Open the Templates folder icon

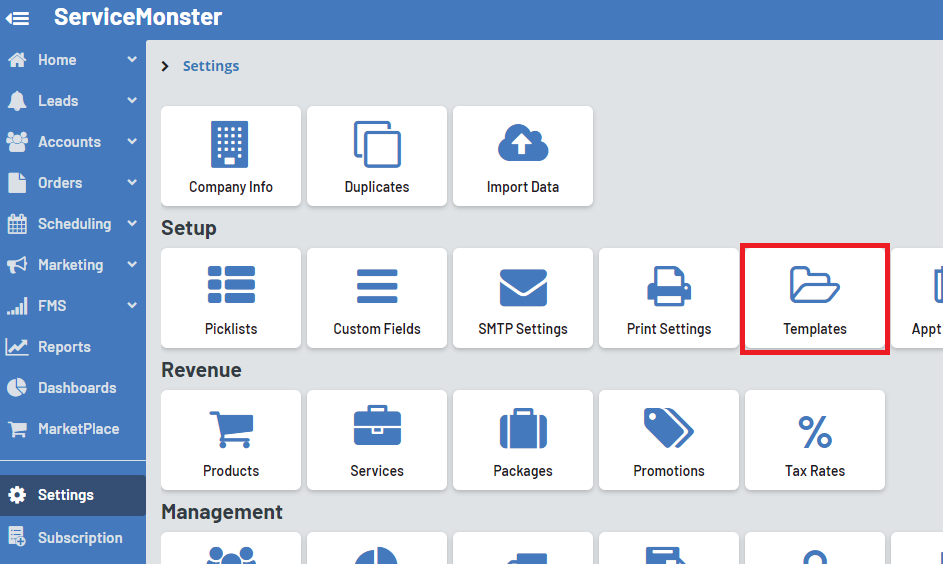coord(814,285)
